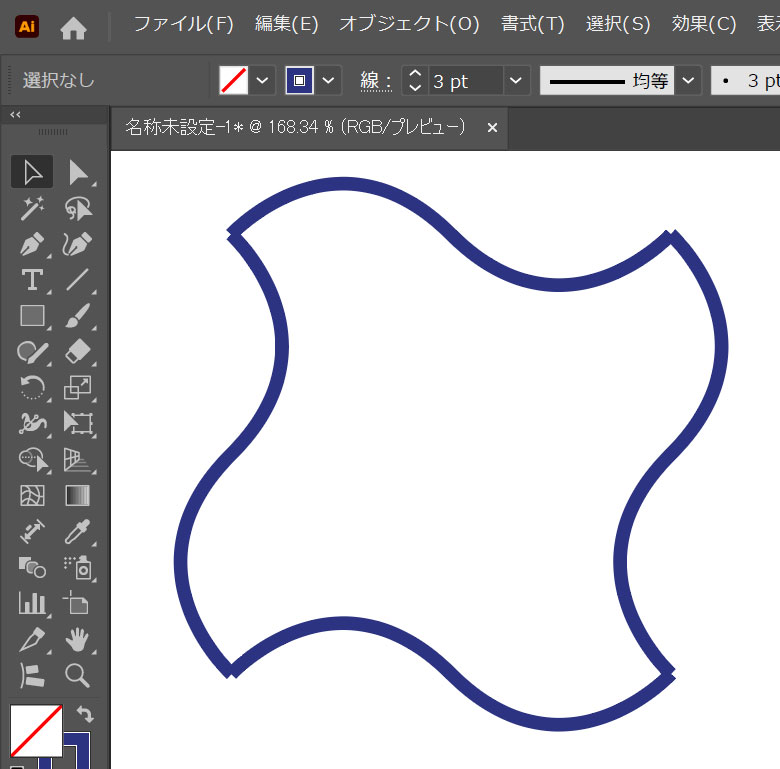Select the Type tool
780x769 pixels.
pyautogui.click(x=32, y=280)
